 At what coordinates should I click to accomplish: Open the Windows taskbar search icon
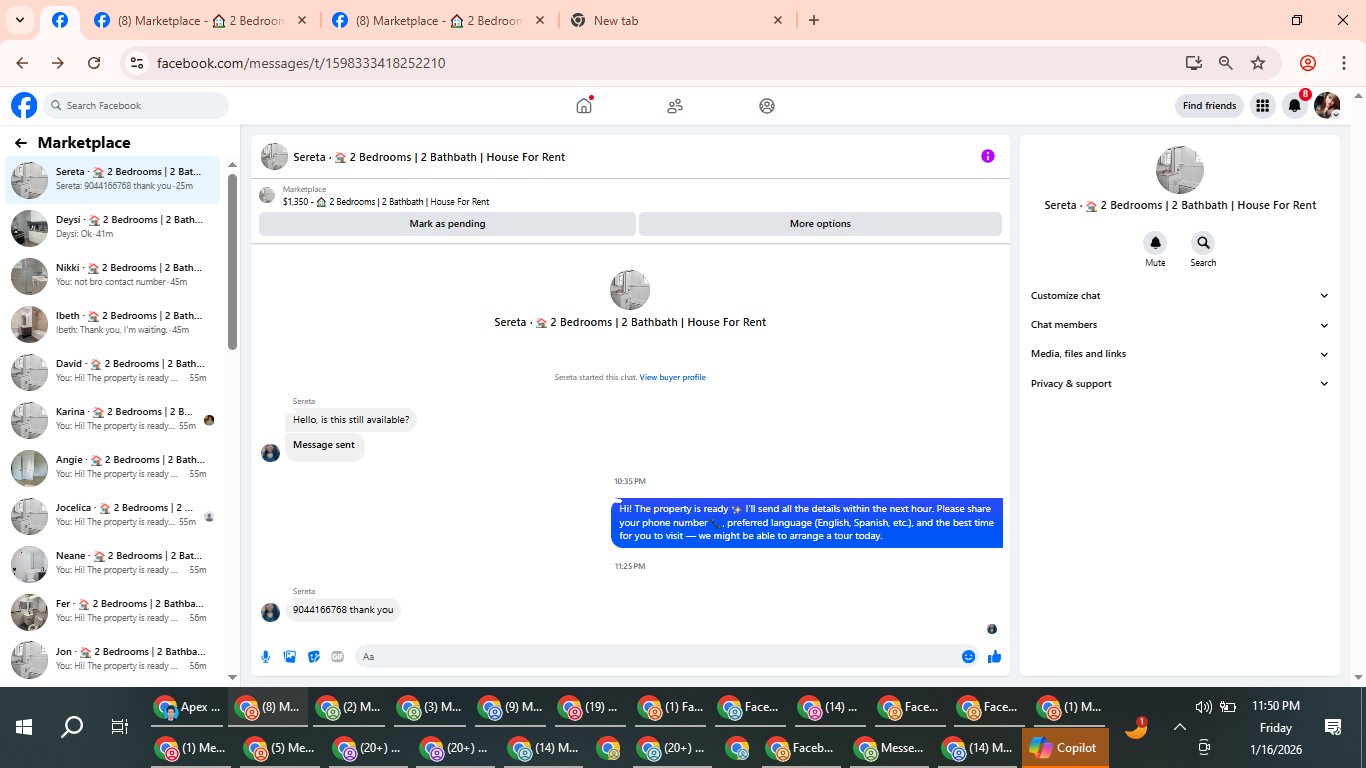72,727
